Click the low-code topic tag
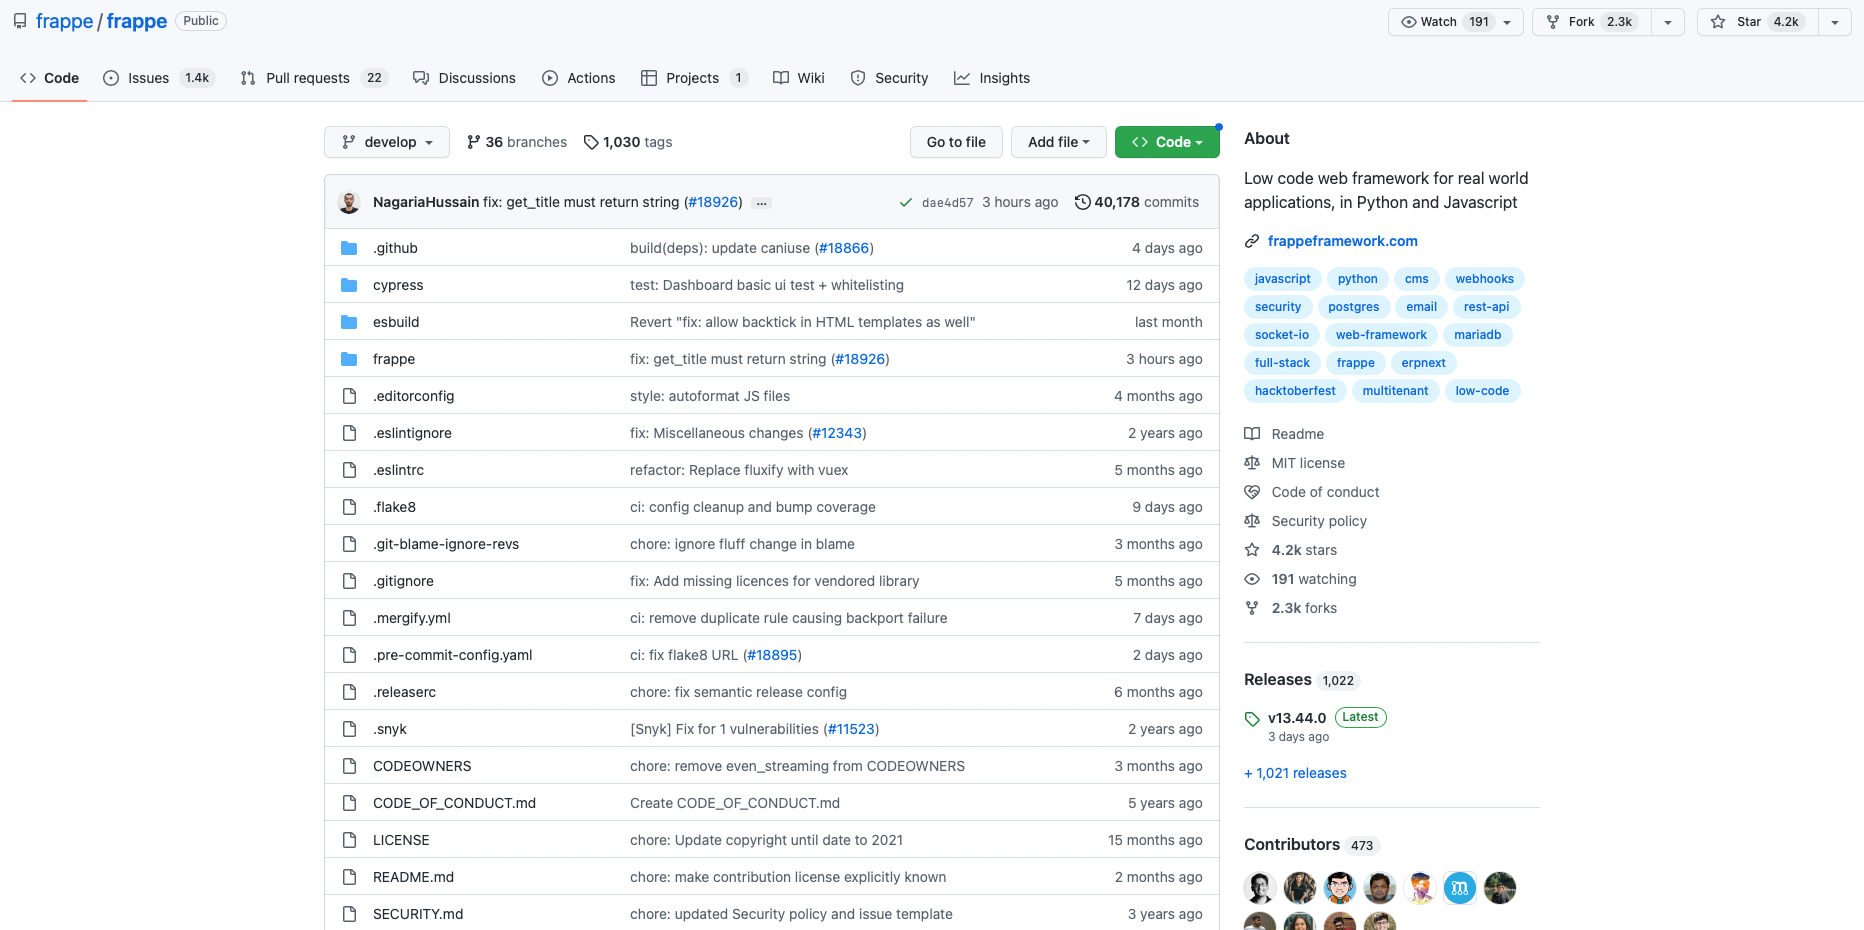 tap(1482, 391)
